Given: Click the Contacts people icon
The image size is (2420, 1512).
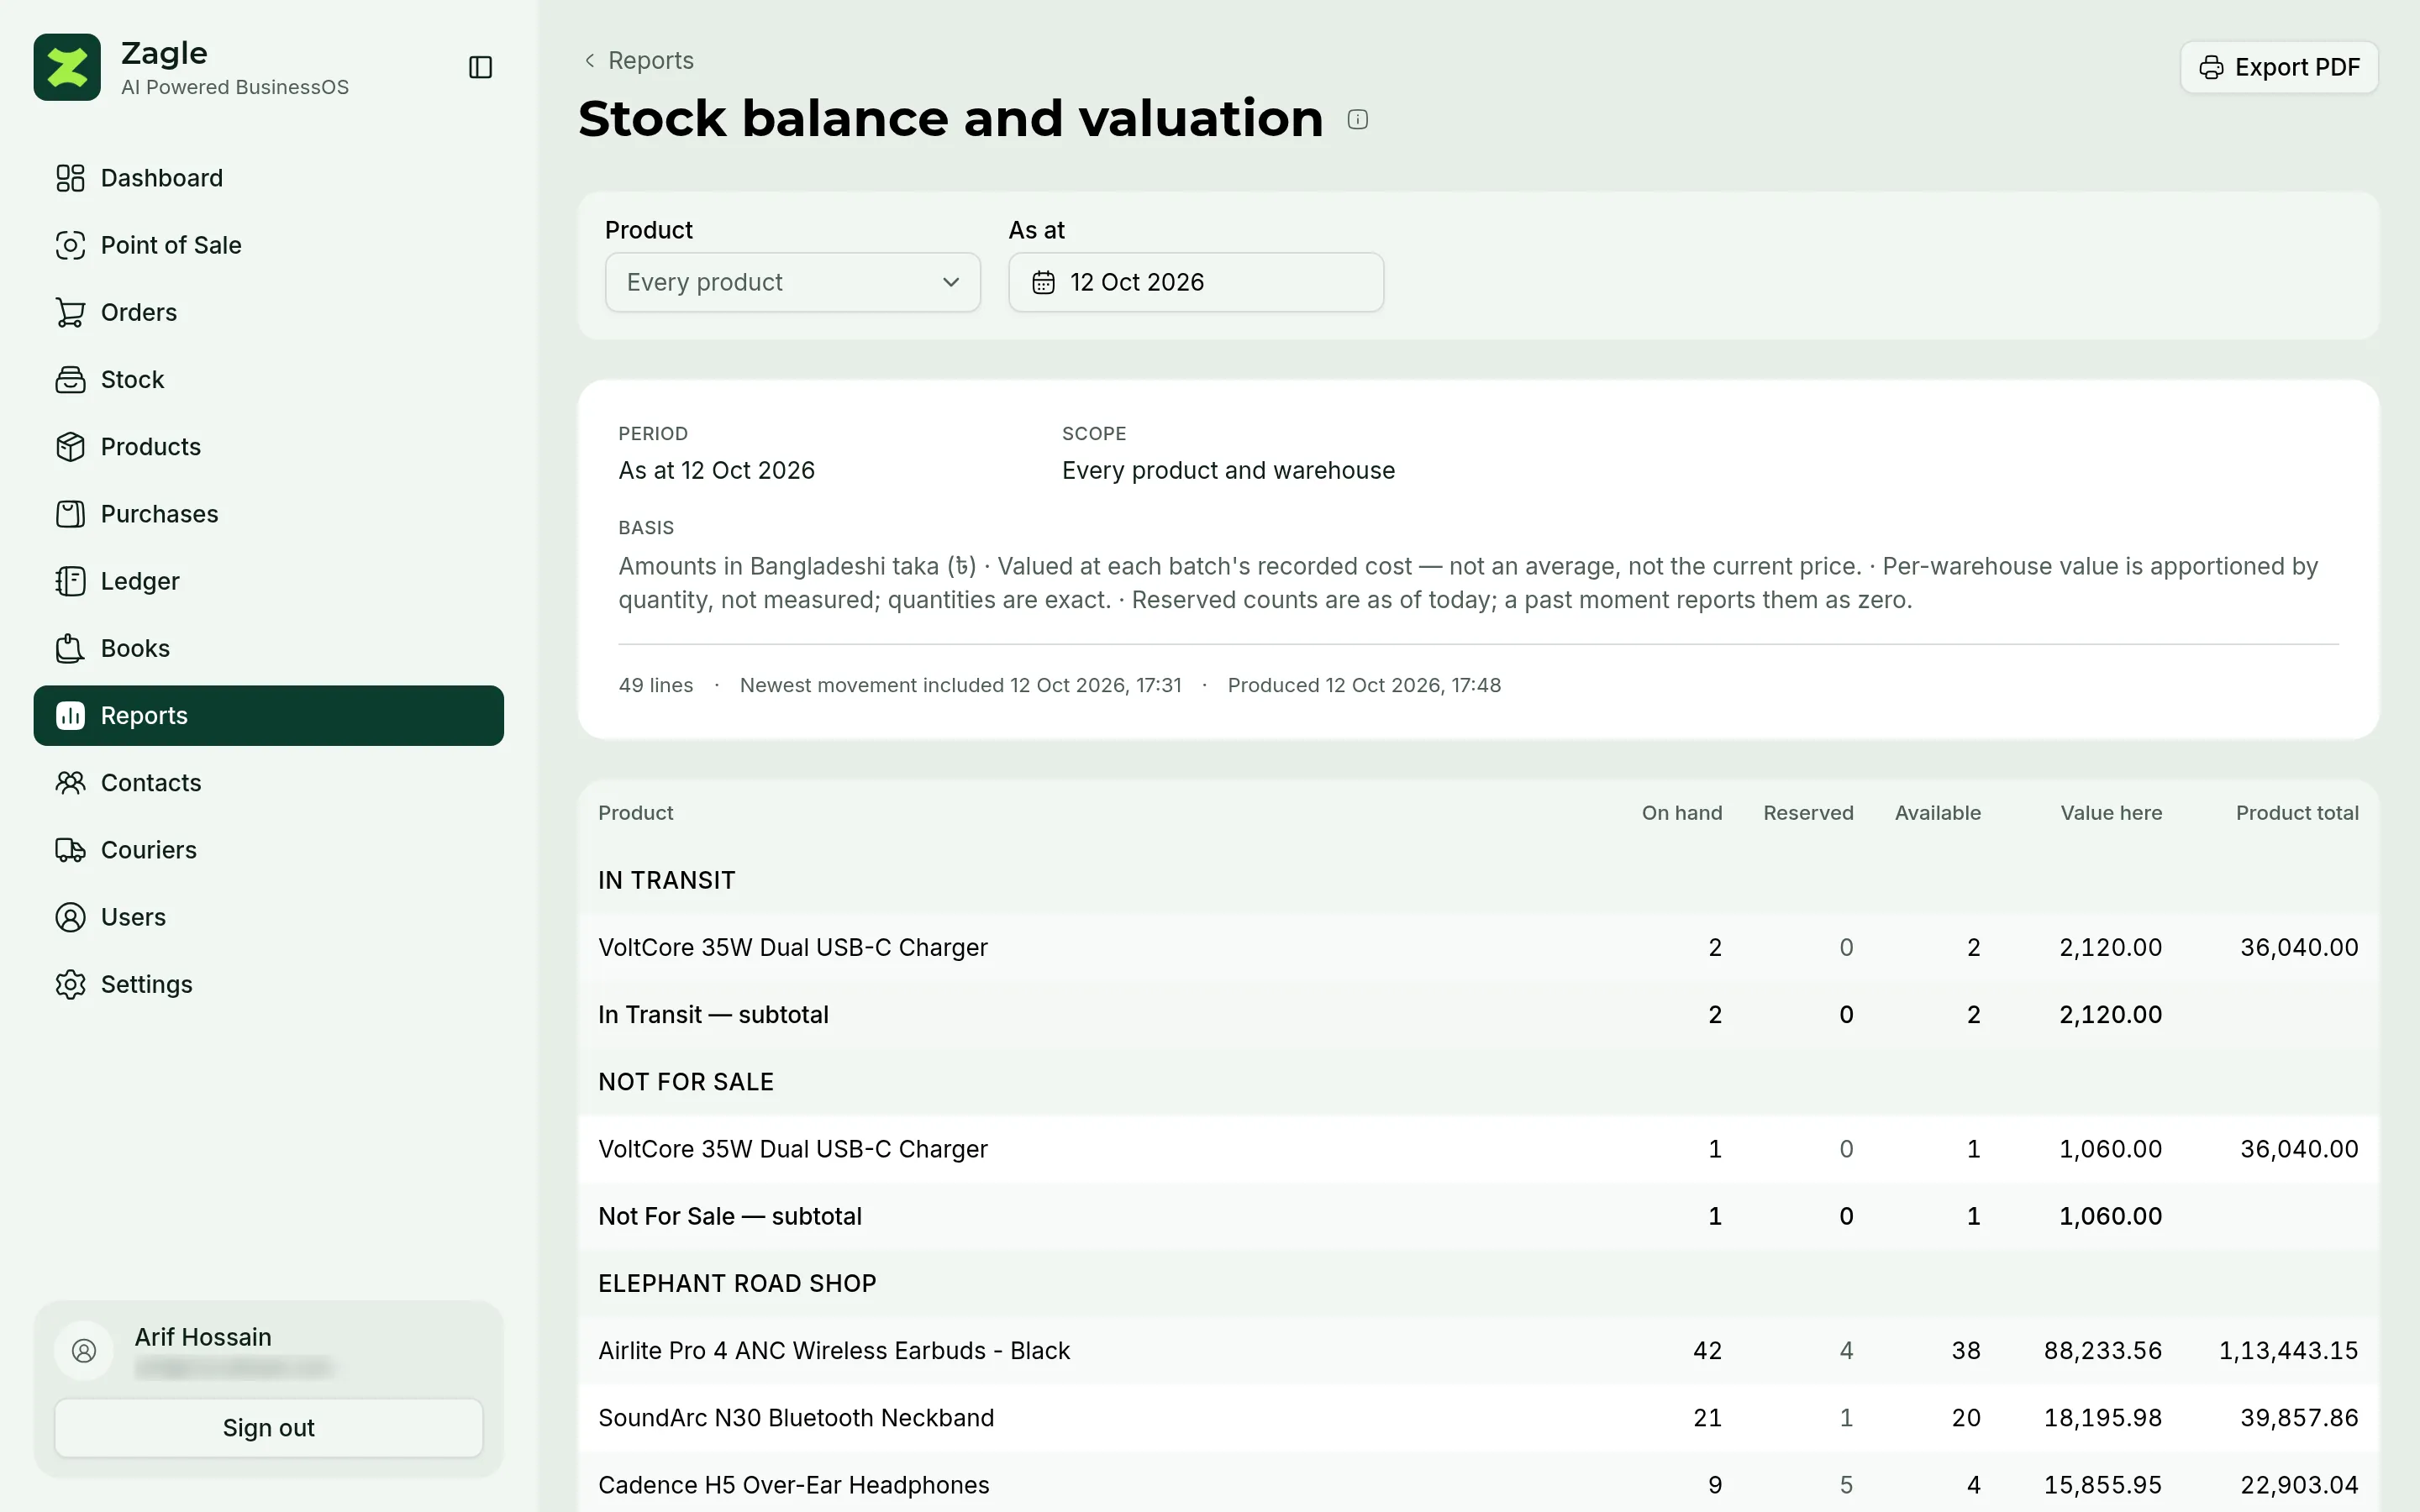Looking at the screenshot, I should [x=70, y=782].
